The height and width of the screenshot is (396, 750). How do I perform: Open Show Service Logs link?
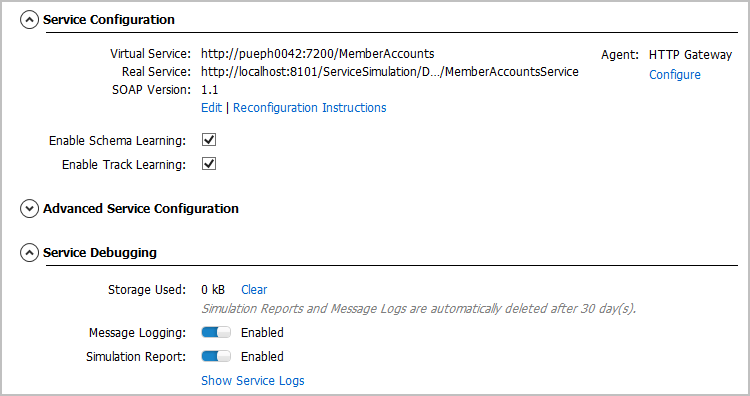point(253,381)
